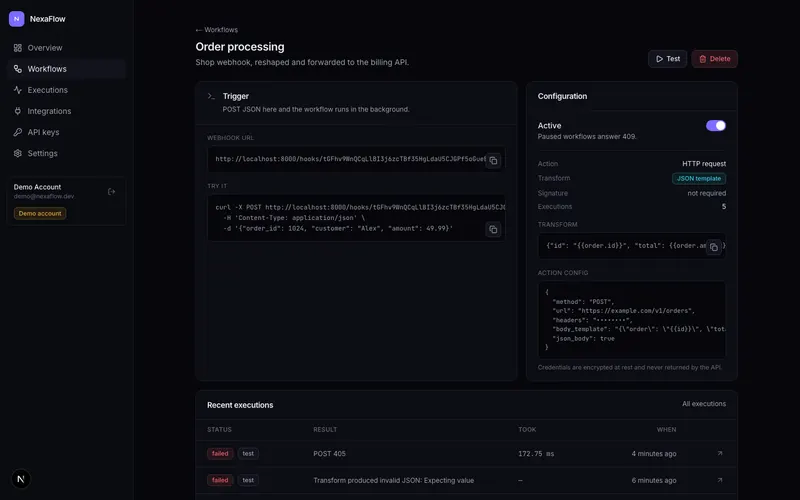Click test tag on invalid JSON row
The image size is (800, 500).
(x=248, y=480)
